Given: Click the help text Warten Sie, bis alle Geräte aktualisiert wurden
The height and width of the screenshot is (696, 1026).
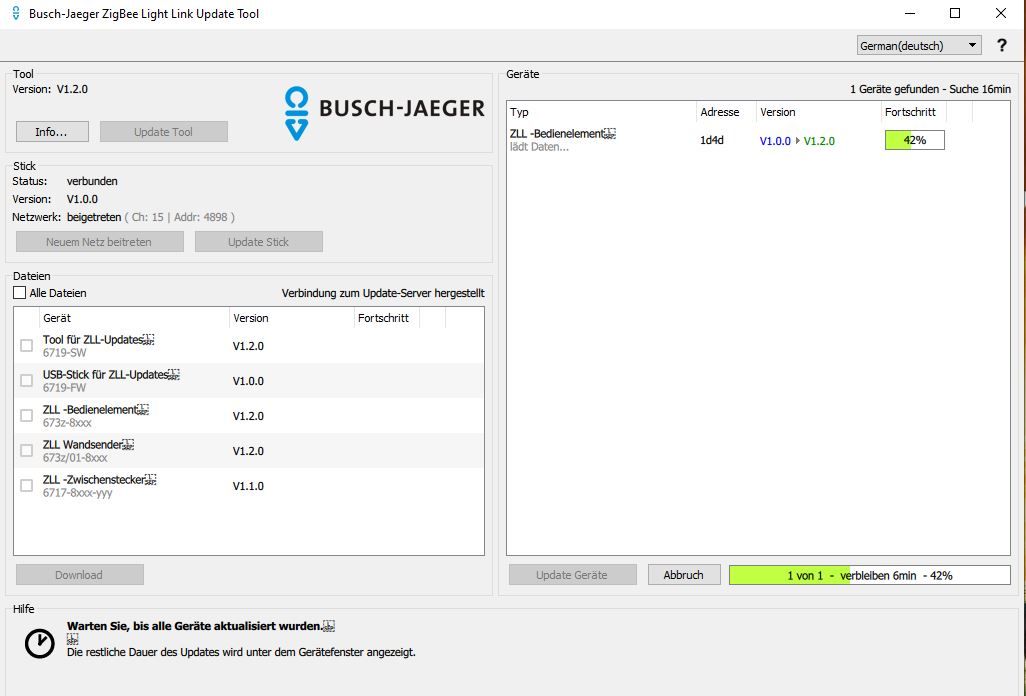Looking at the screenshot, I should tap(195, 626).
